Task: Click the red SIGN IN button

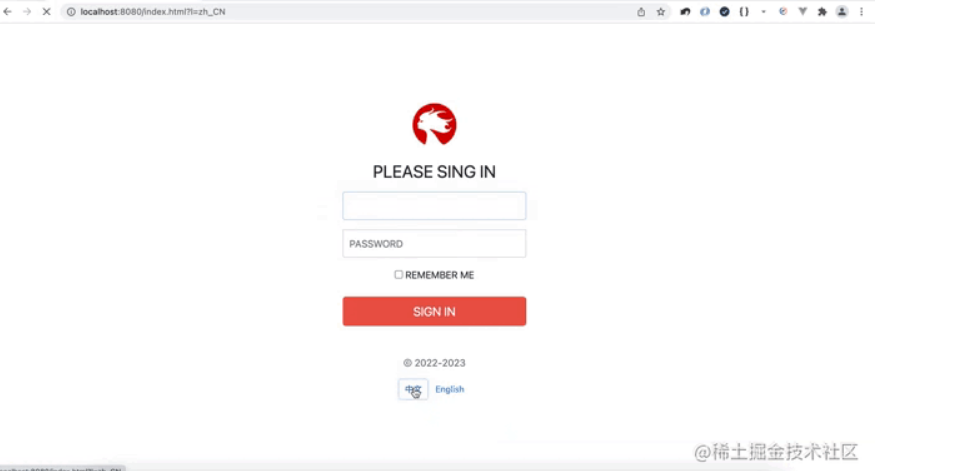Action: click(x=434, y=312)
